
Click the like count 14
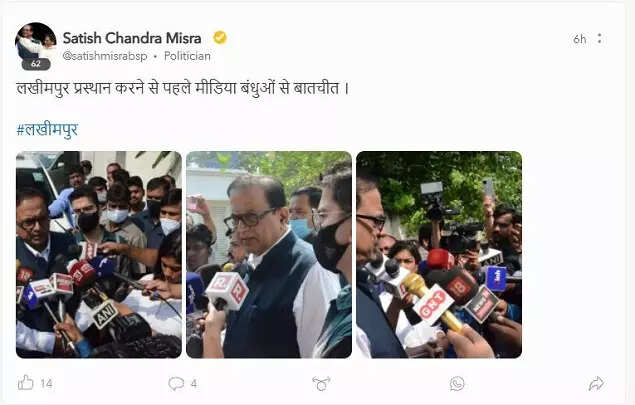[46, 384]
